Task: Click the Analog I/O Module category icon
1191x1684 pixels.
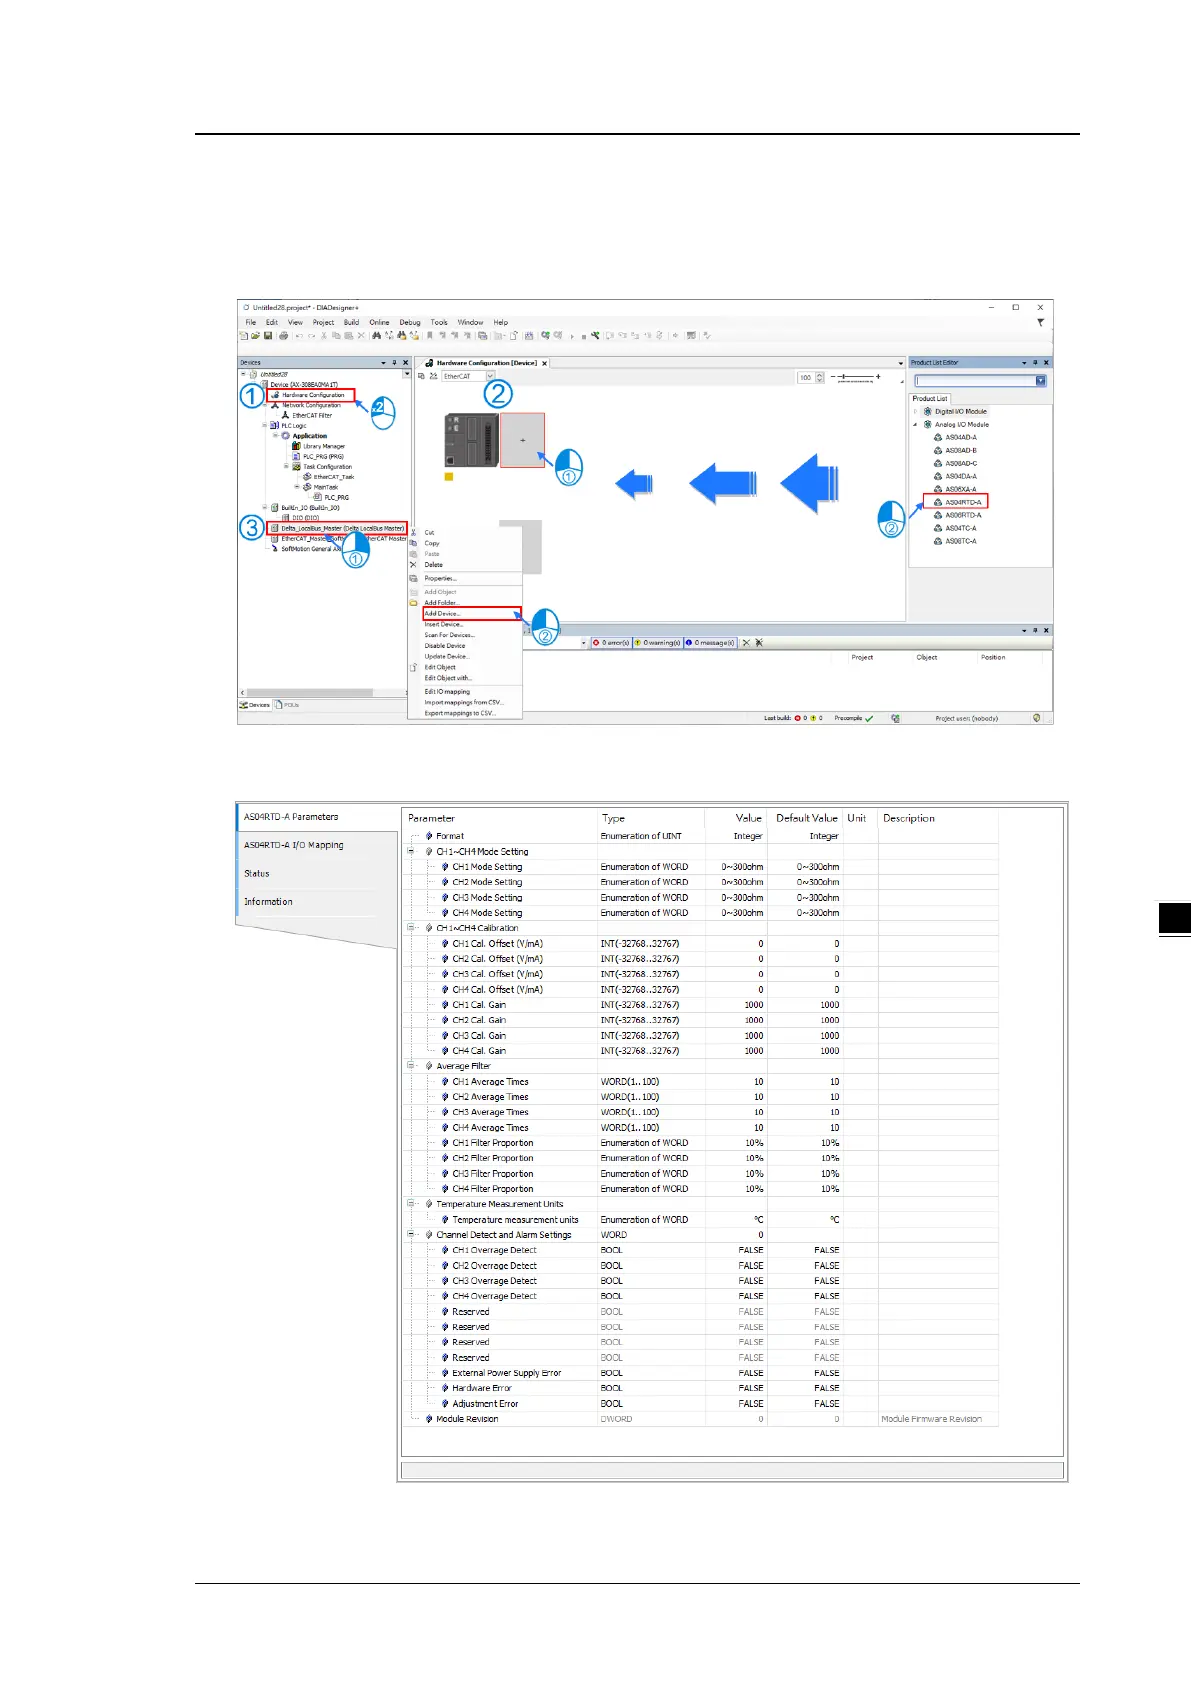Action: [927, 424]
